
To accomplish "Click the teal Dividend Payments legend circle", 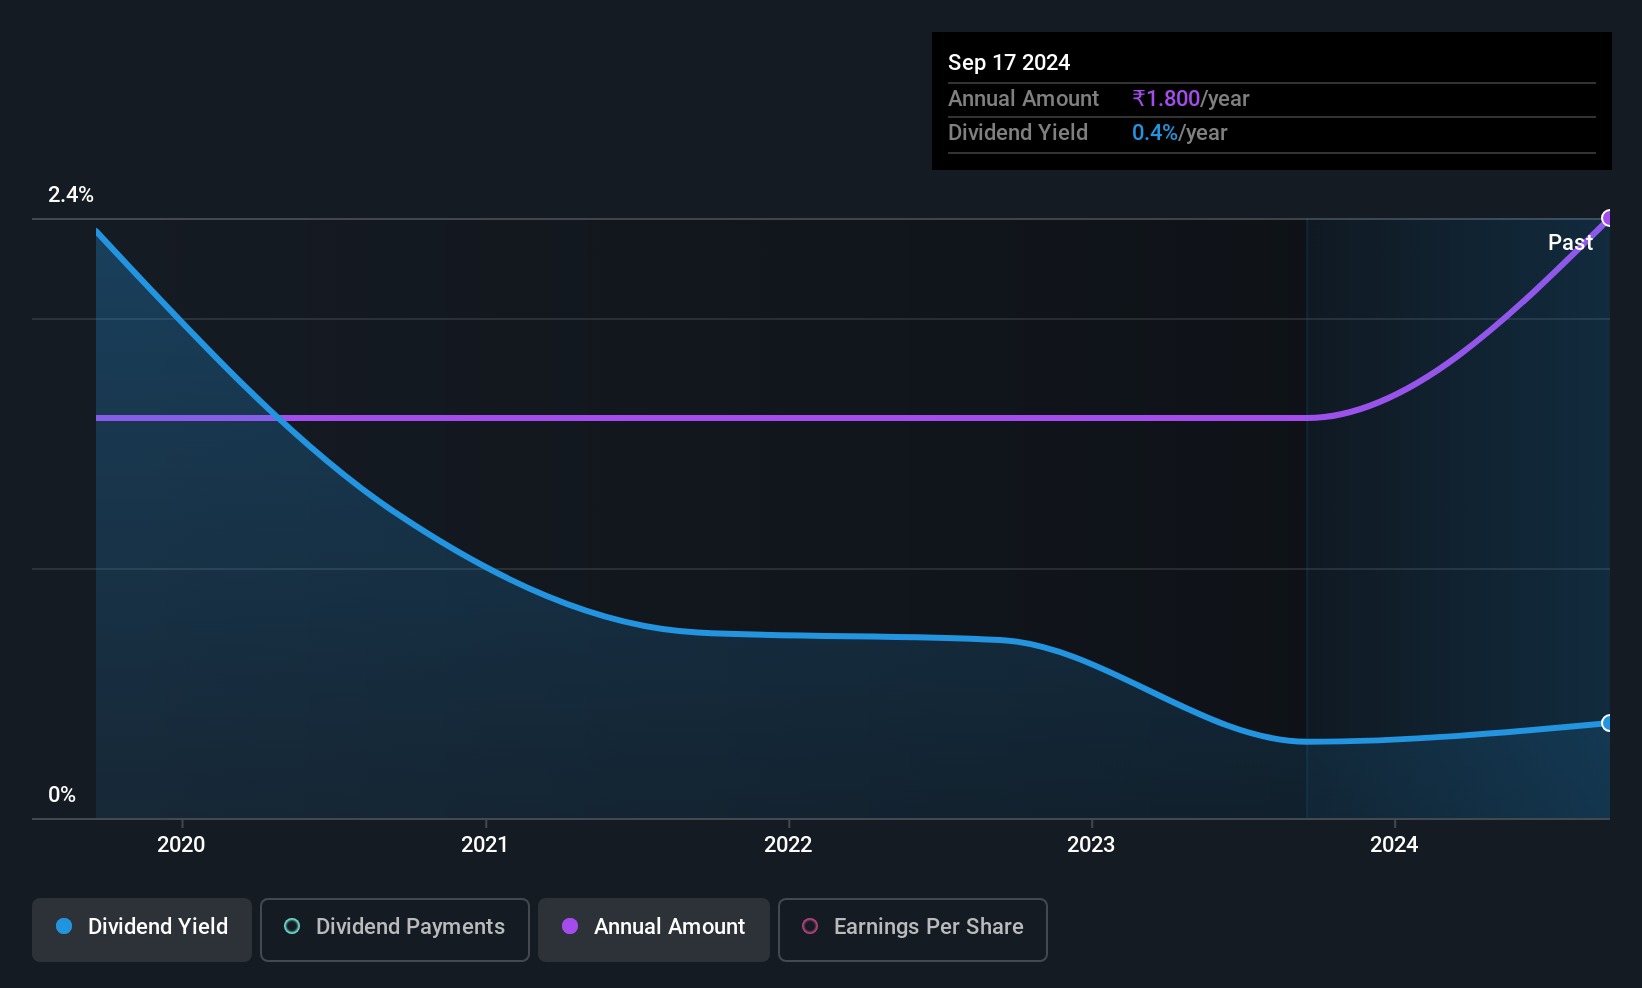I will click(292, 926).
